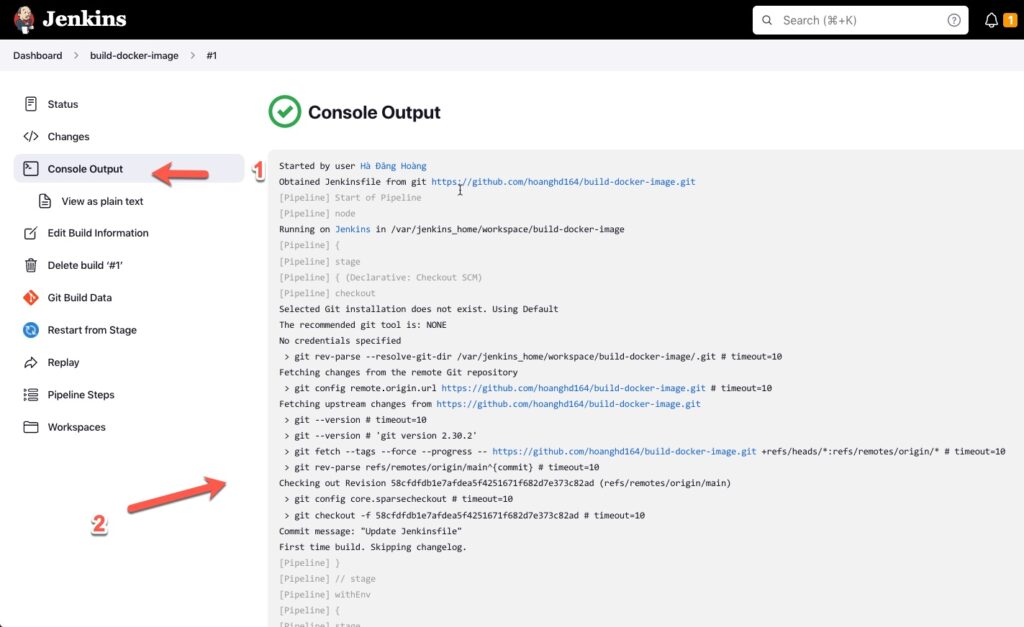Viewport: 1024px width, 627px height.
Task: Click 'Commit message: "Update Jenkinsfile"' line
Action: 370,531
